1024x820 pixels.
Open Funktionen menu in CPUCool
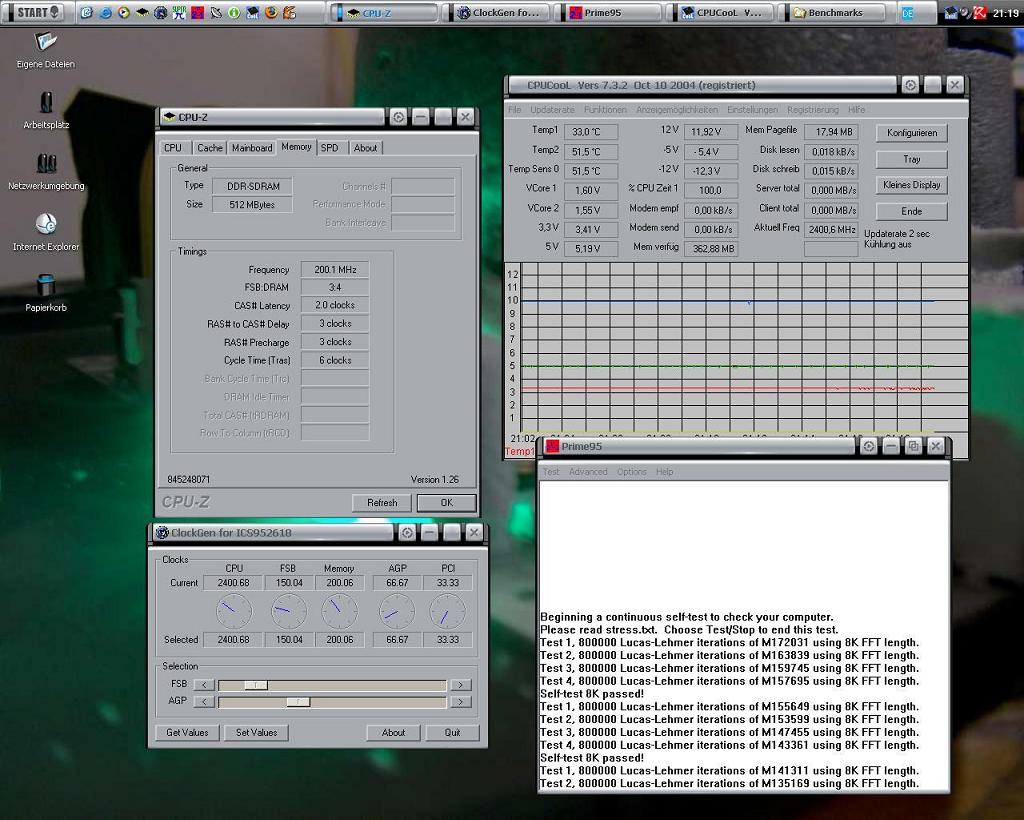coord(605,110)
